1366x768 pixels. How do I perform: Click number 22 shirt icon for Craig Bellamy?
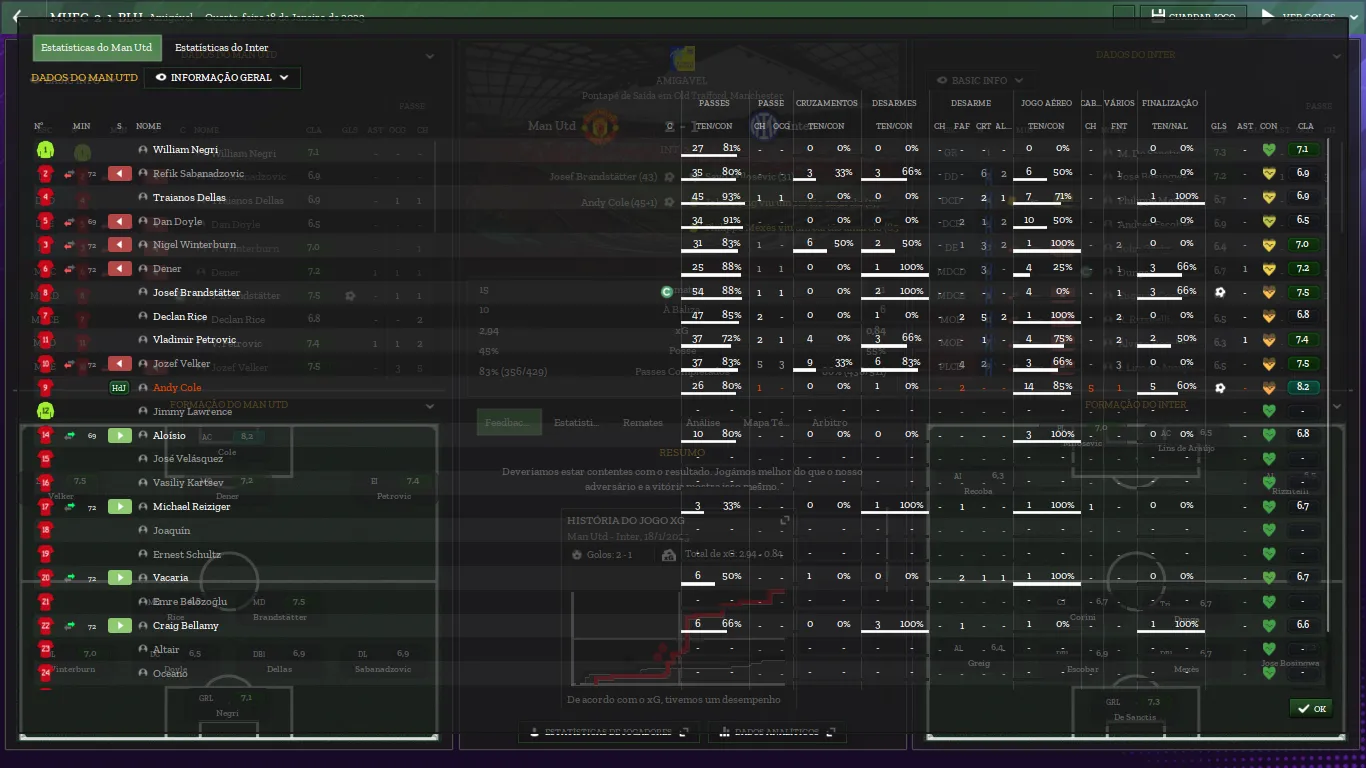click(45, 626)
